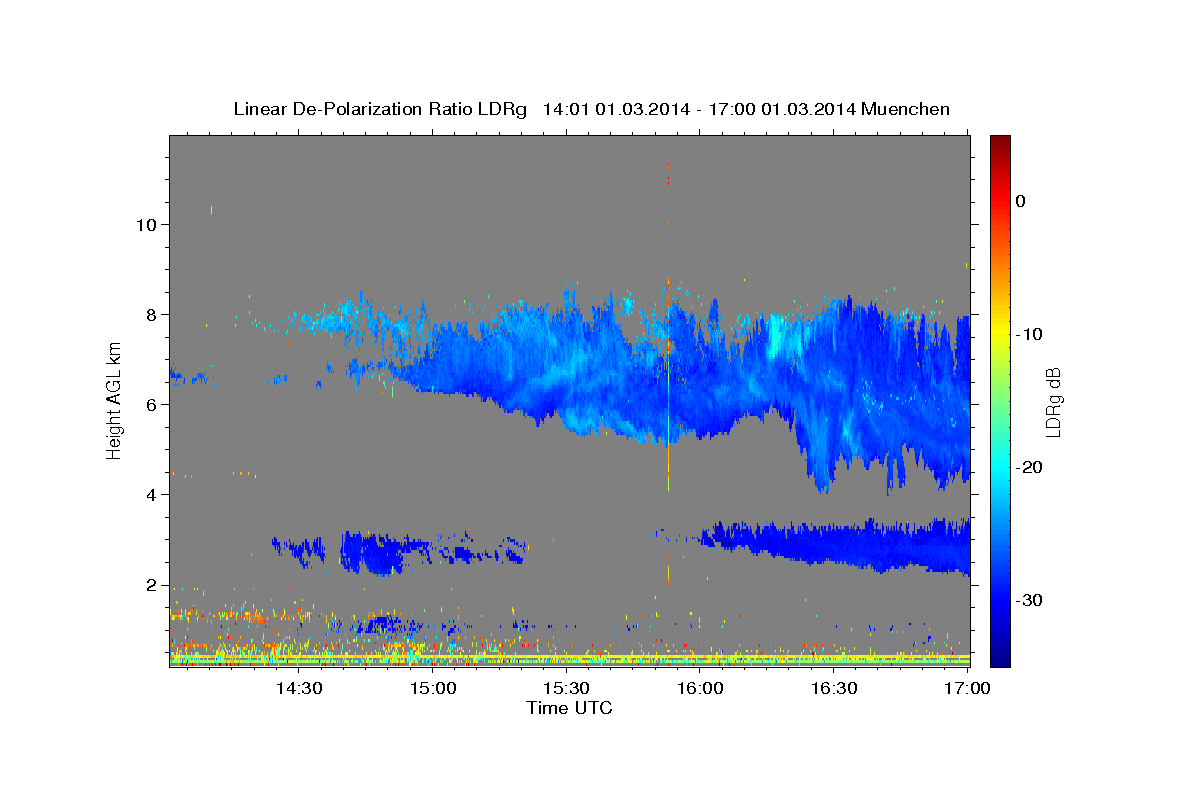Click the 15:00 time tick label

(432, 688)
